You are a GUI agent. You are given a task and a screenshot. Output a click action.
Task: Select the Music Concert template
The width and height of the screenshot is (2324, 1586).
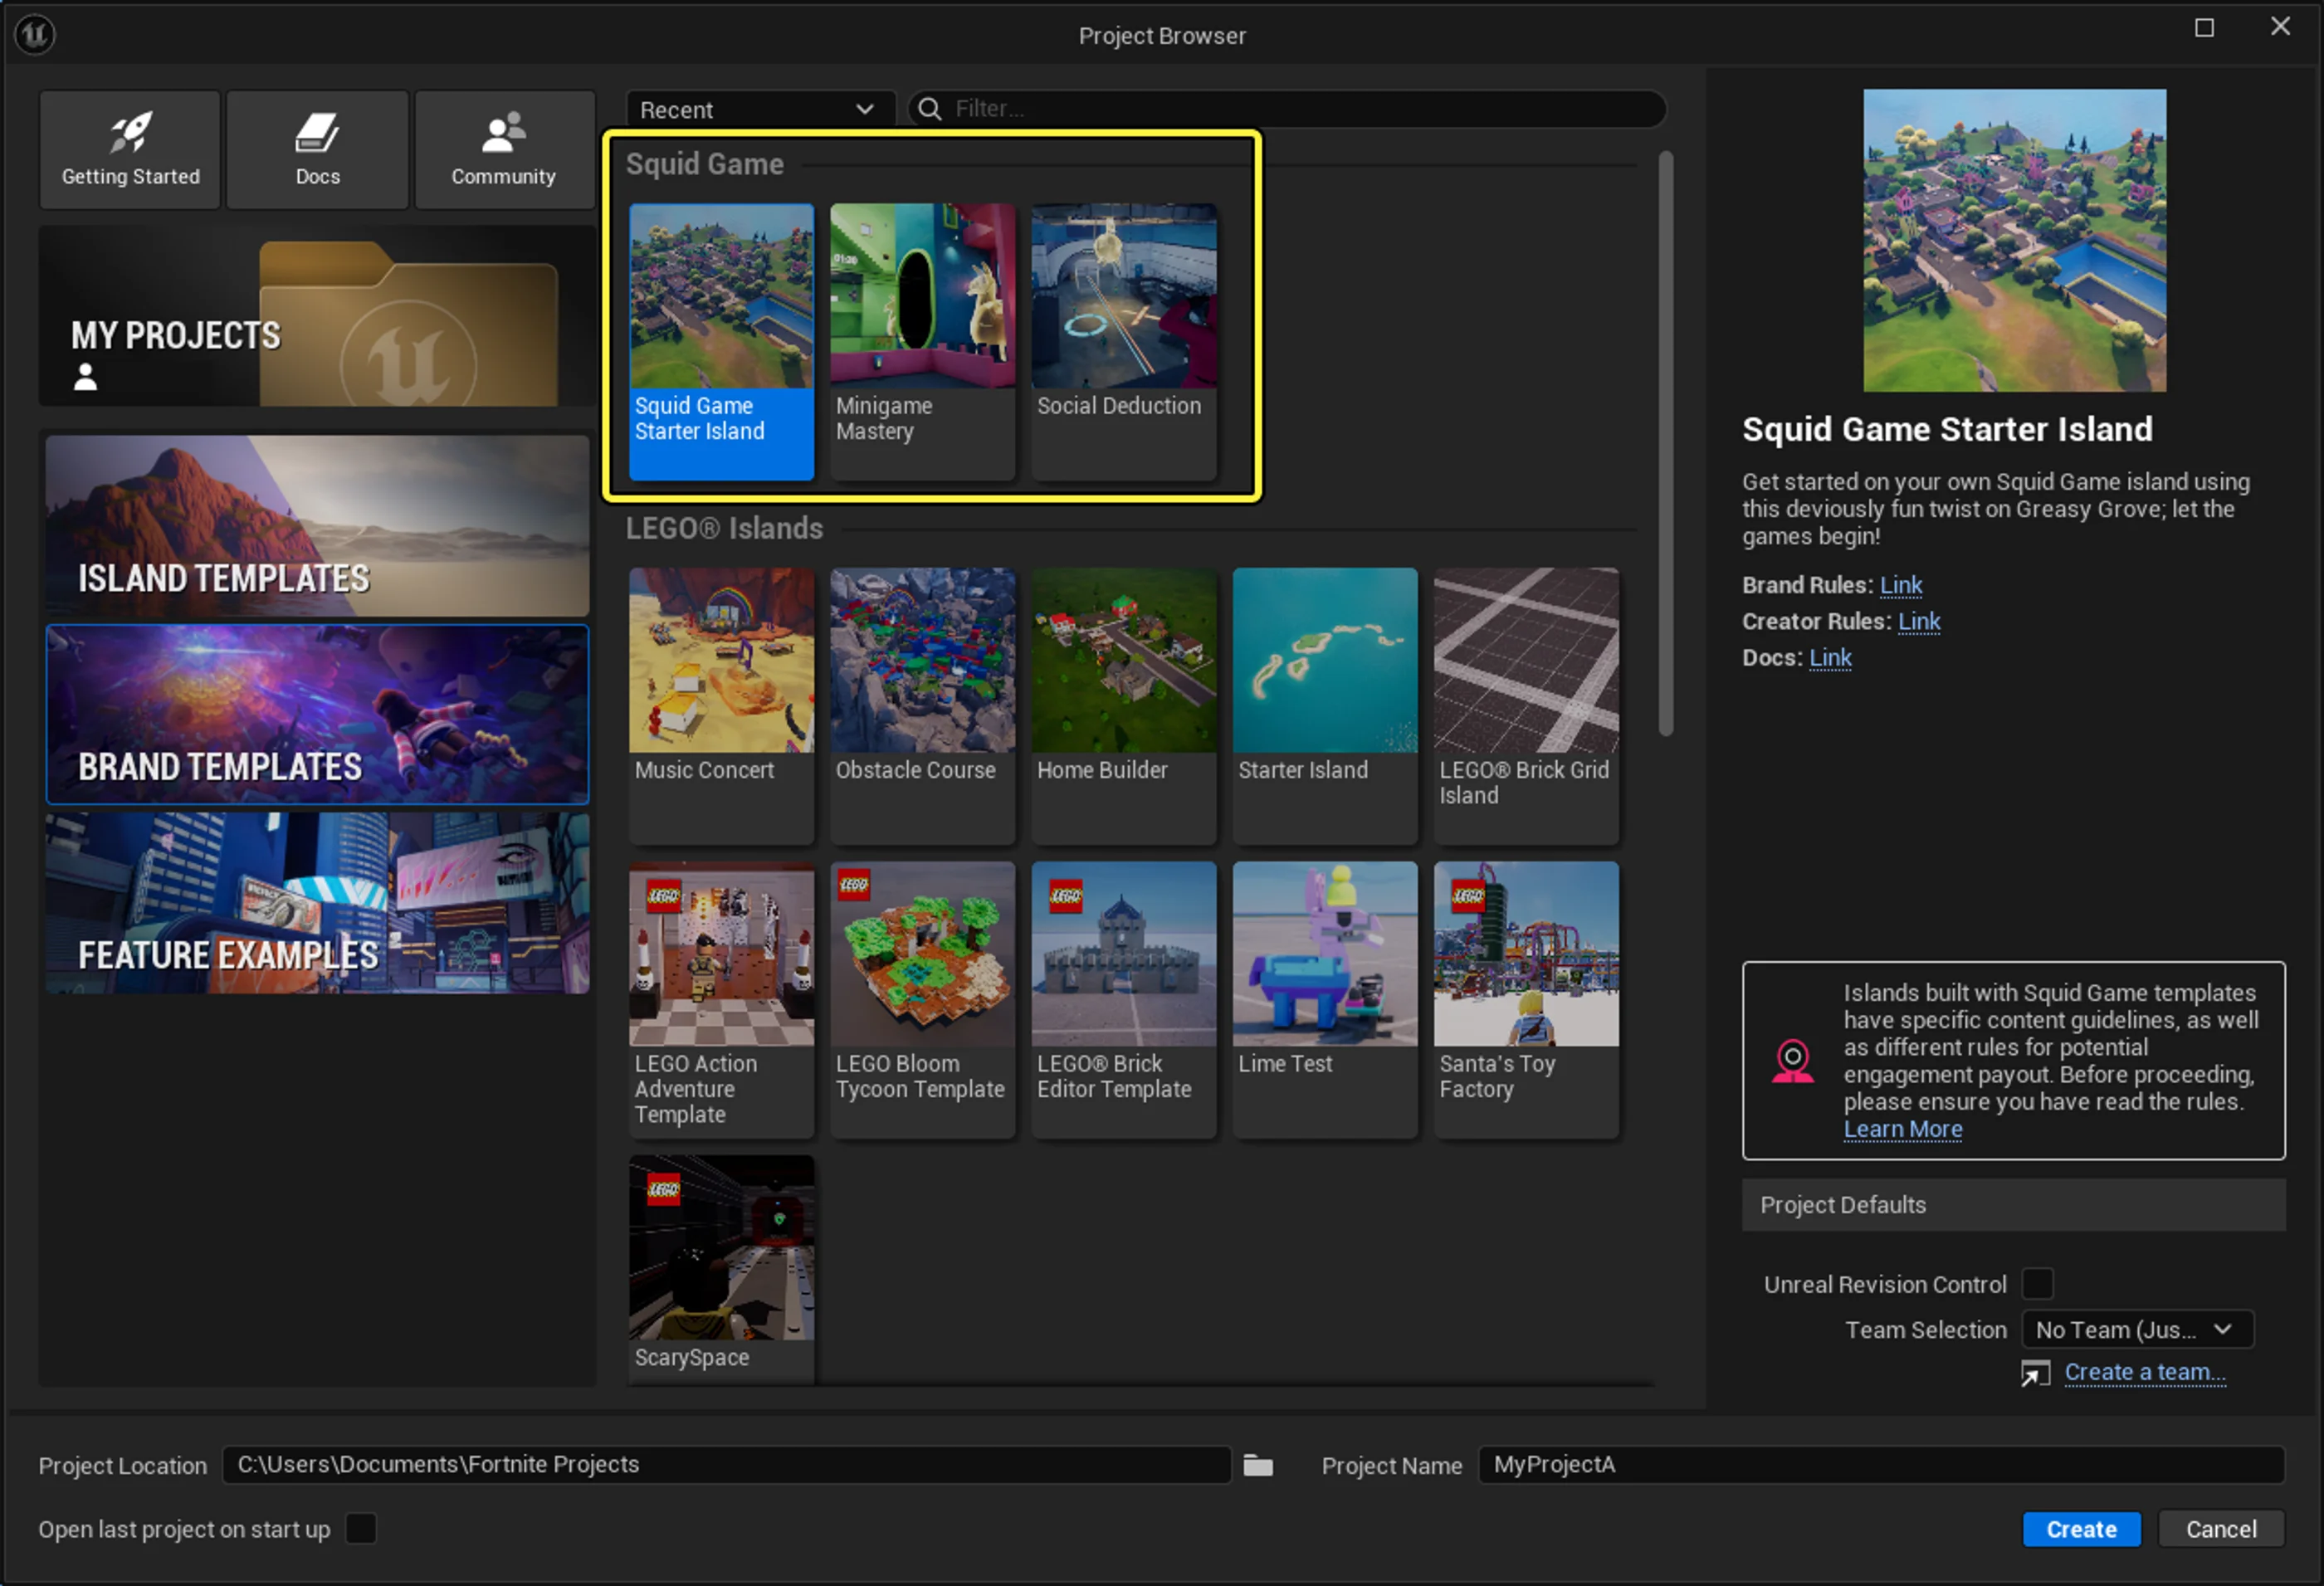721,706
